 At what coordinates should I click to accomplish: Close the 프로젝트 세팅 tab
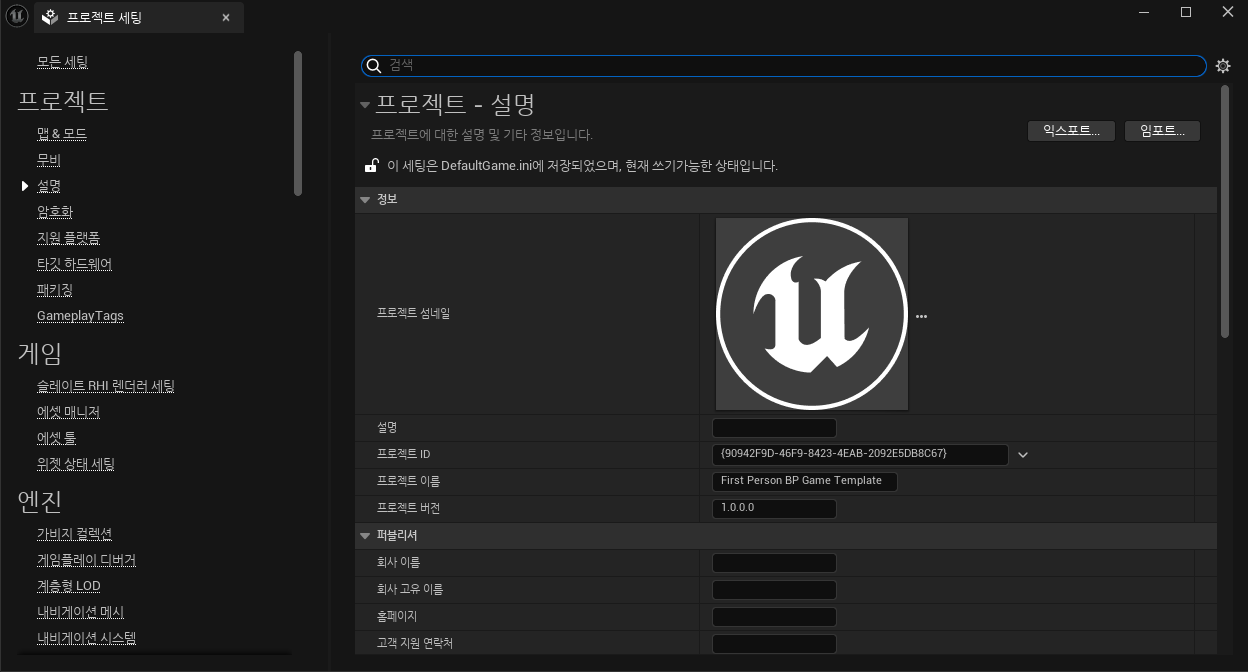pos(226,18)
